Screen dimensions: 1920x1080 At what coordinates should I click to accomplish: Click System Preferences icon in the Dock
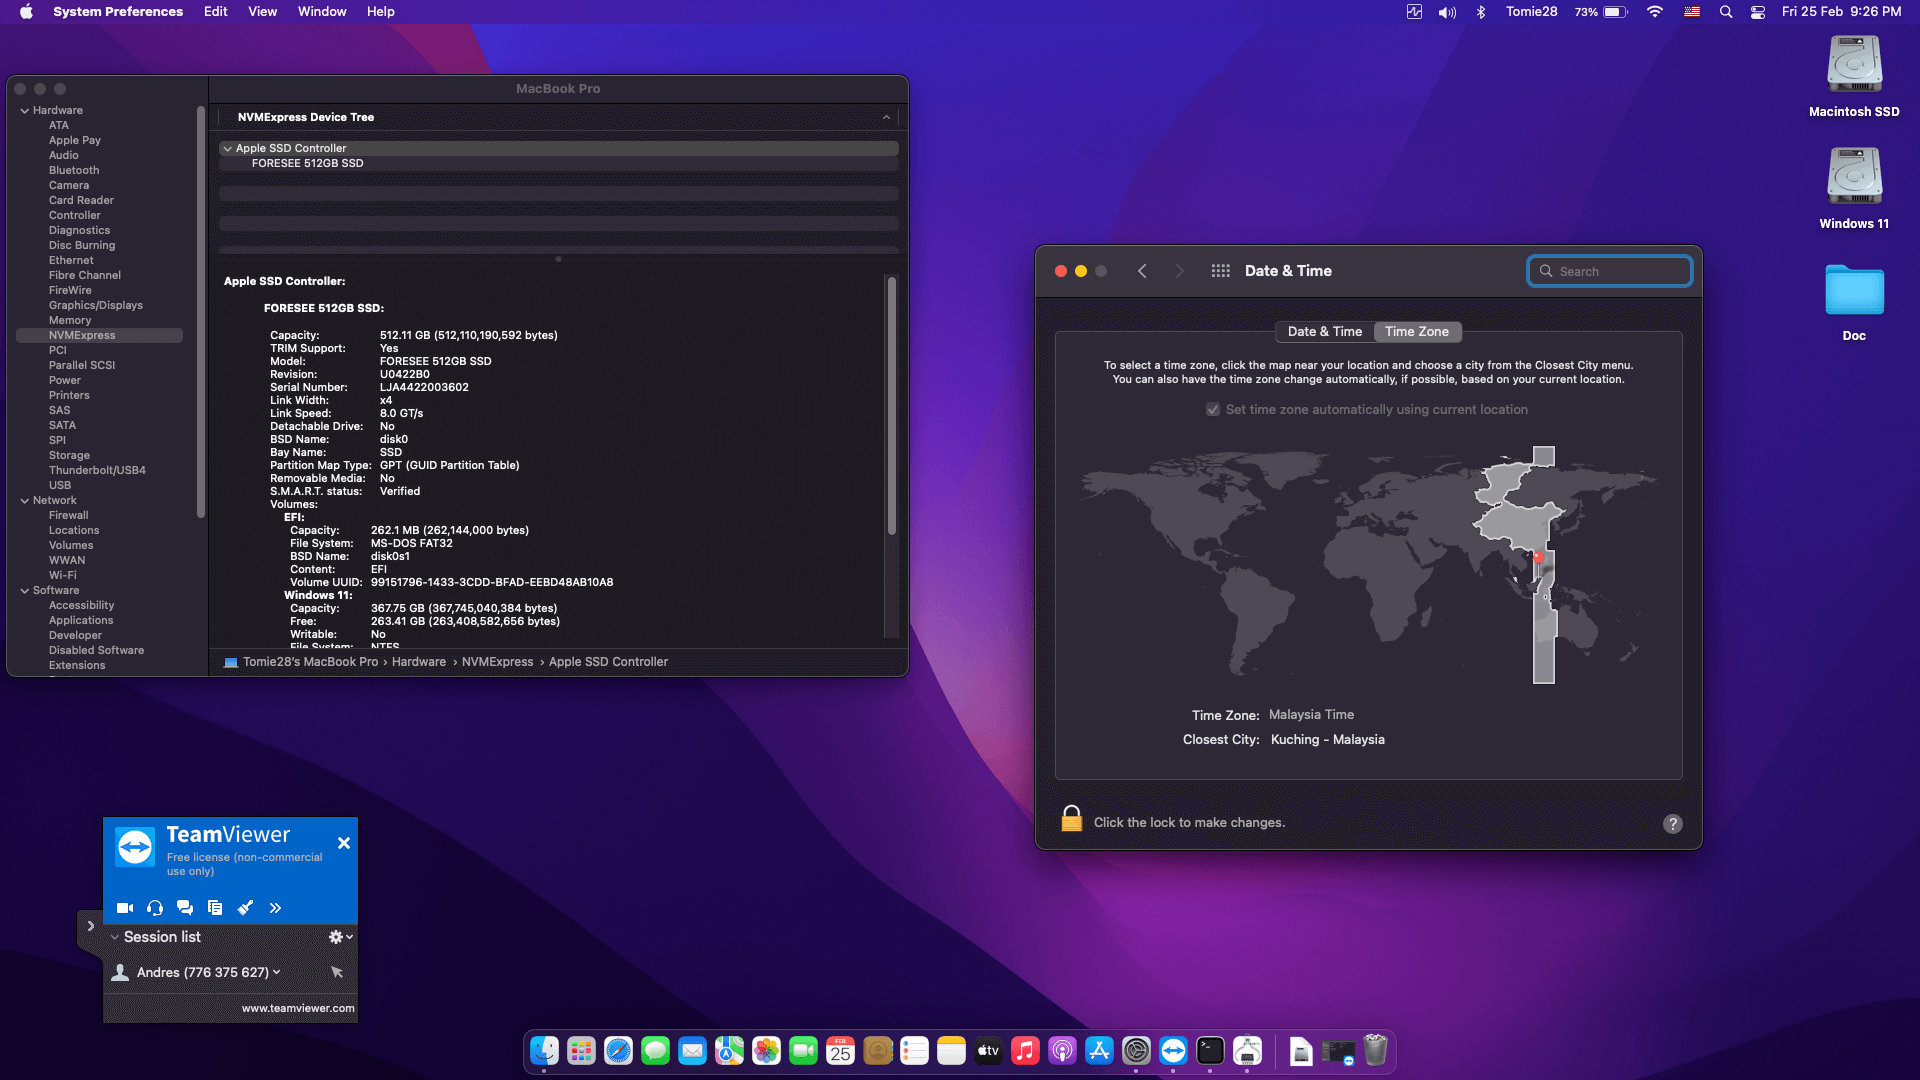coord(1136,1051)
